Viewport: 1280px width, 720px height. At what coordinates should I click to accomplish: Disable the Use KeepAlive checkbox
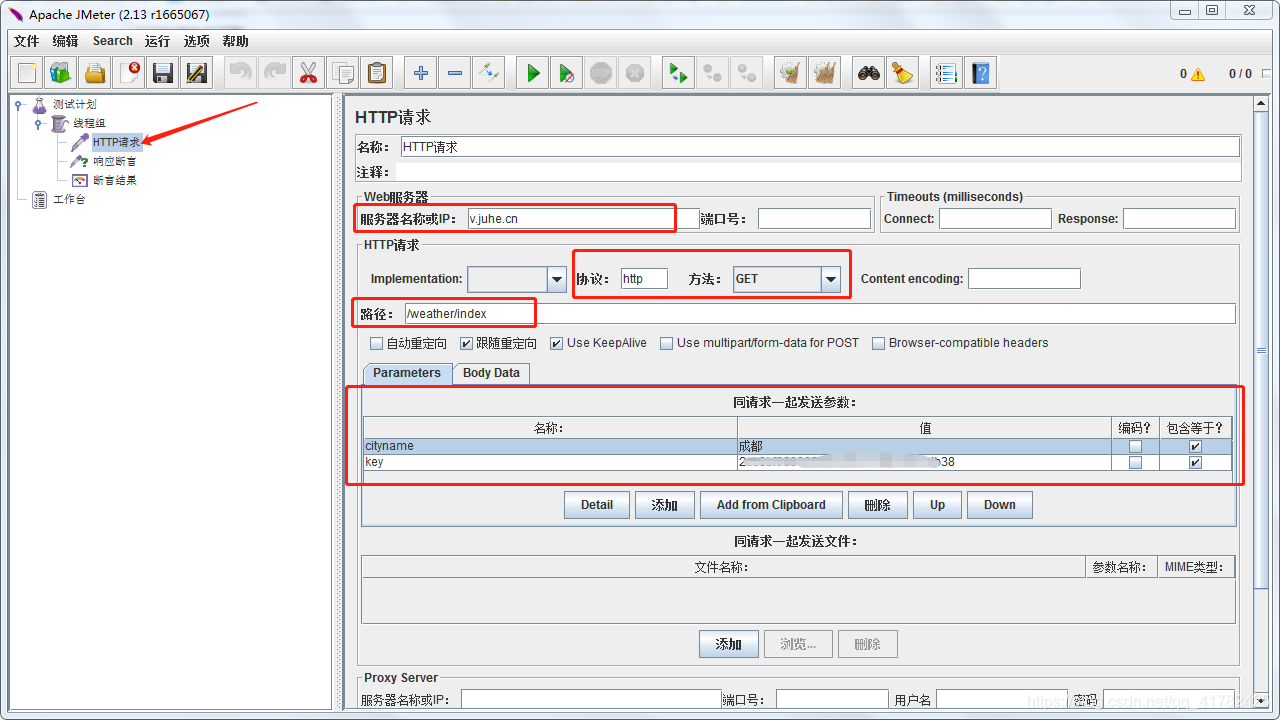click(557, 343)
